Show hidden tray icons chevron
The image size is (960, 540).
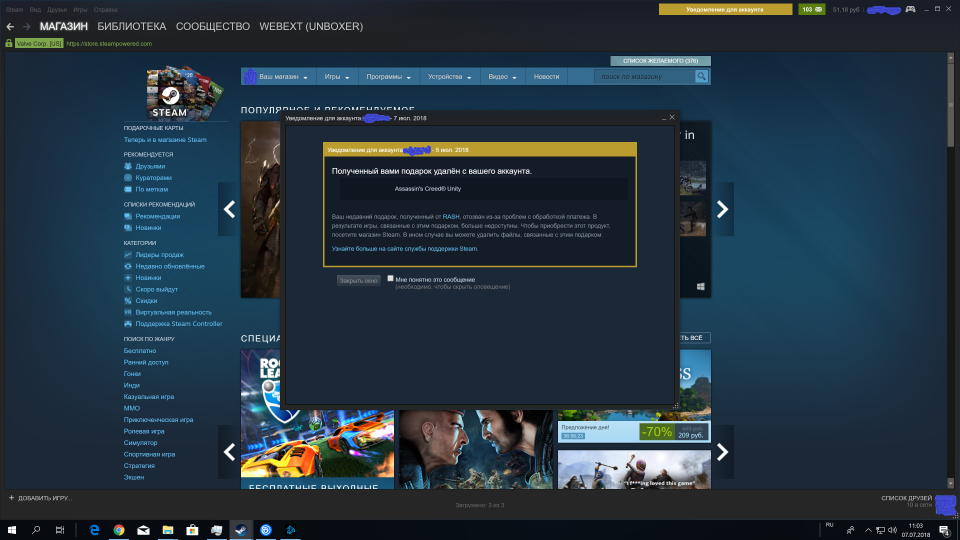(x=868, y=530)
